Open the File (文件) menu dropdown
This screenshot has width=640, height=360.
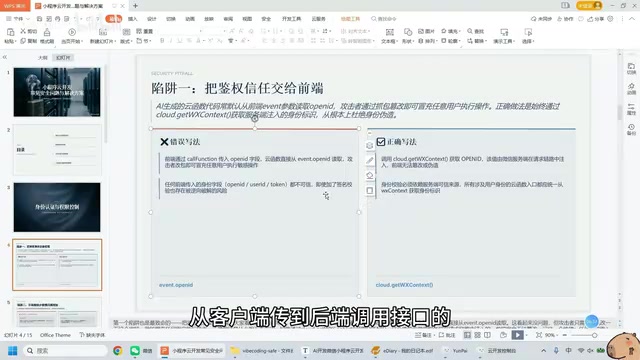click(18, 19)
